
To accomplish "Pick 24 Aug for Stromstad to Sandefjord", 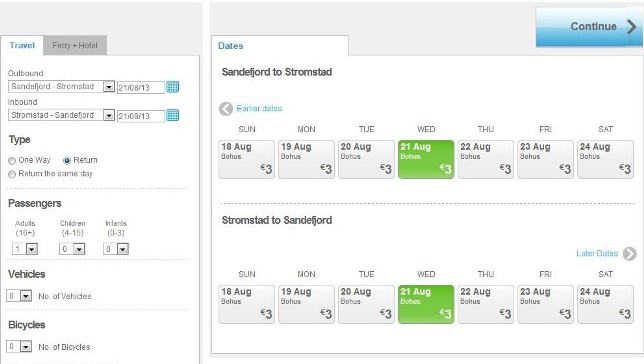I will pyautogui.click(x=605, y=304).
